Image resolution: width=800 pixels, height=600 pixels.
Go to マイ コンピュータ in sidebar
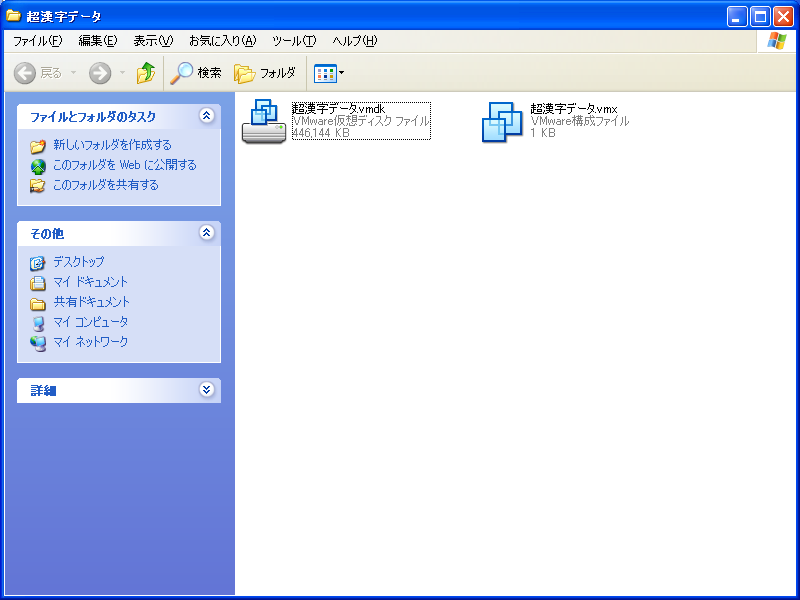coord(90,322)
